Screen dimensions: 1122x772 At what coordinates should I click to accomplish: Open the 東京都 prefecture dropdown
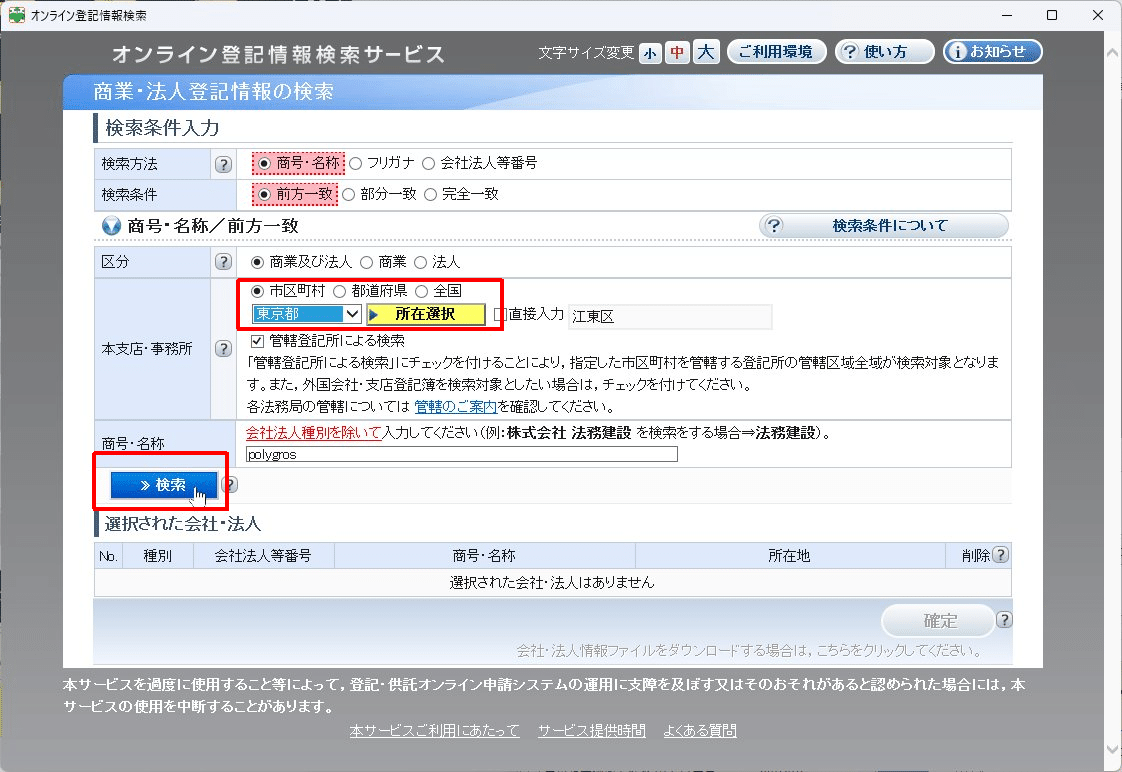pos(306,314)
